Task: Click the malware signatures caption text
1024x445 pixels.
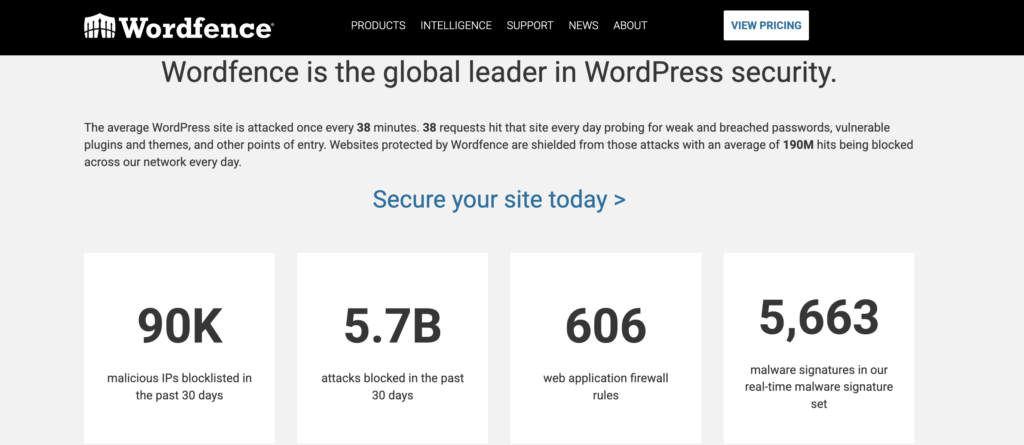Action: tap(819, 387)
